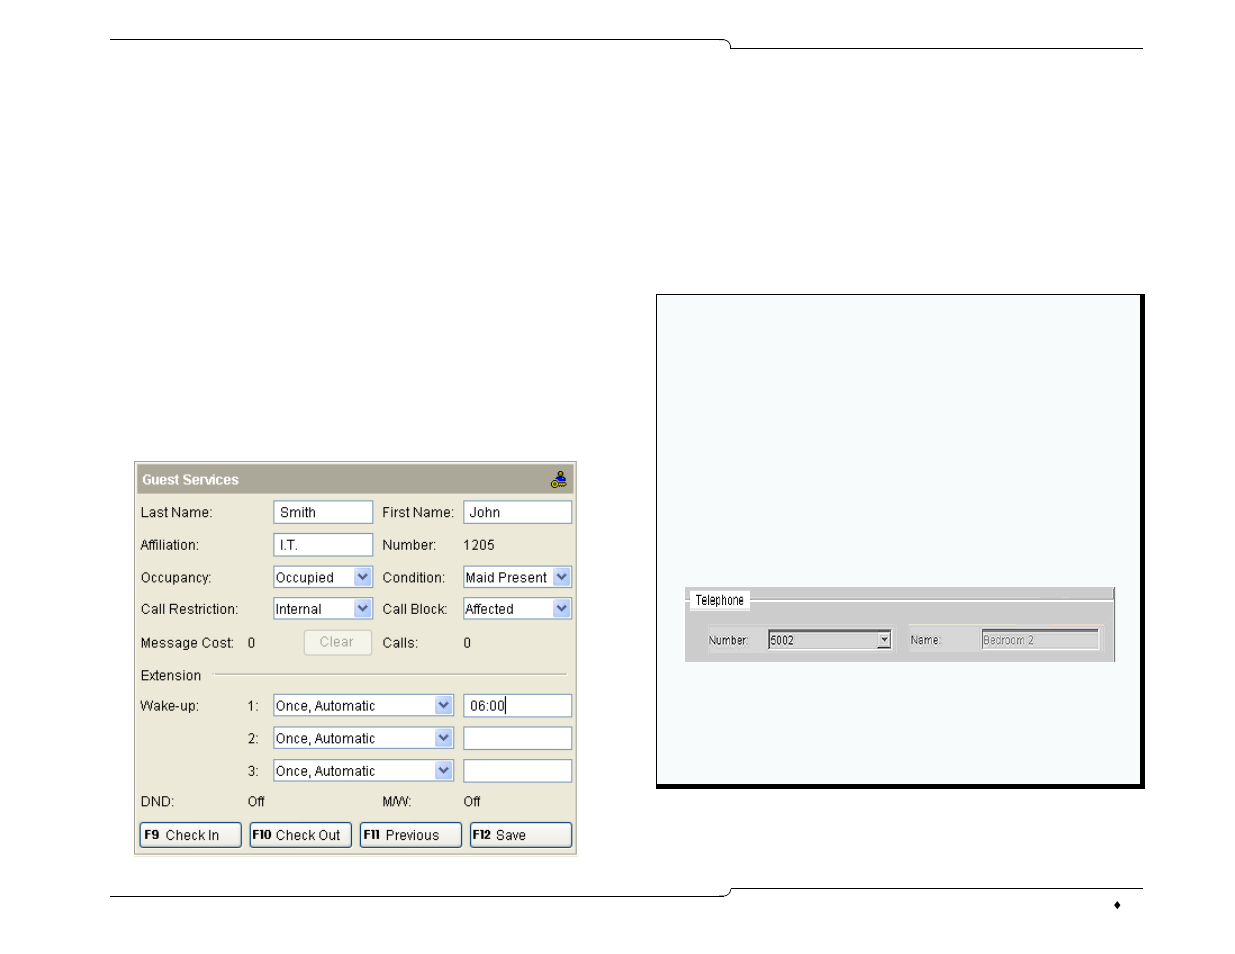
Task: Edit the Last Name field containing Smith
Action: (x=323, y=512)
